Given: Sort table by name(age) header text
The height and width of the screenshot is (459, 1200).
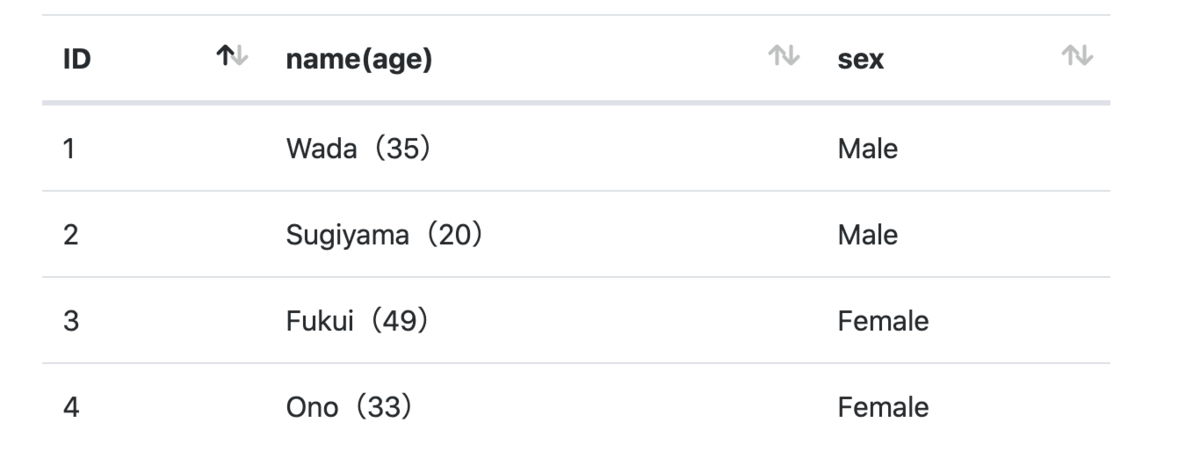Looking at the screenshot, I should 359,59.
